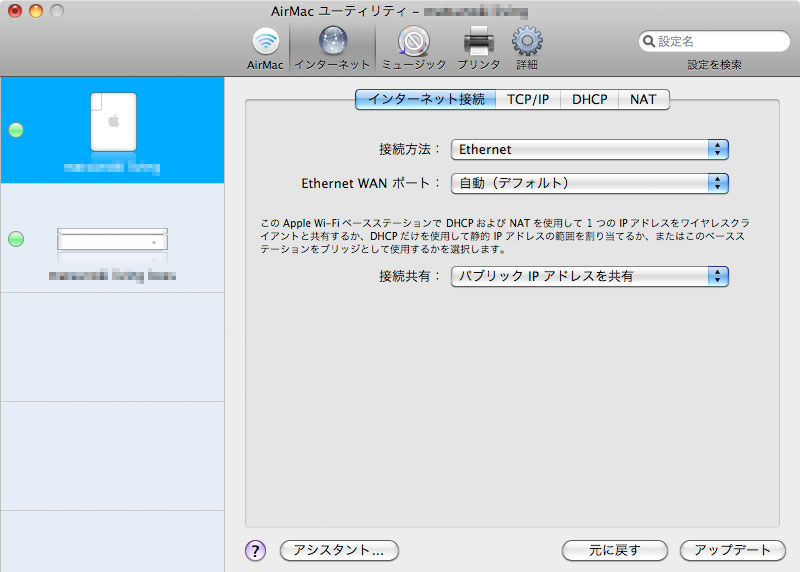
Task: Expand the 接続方法 Ethernet dropdown
Action: point(590,149)
